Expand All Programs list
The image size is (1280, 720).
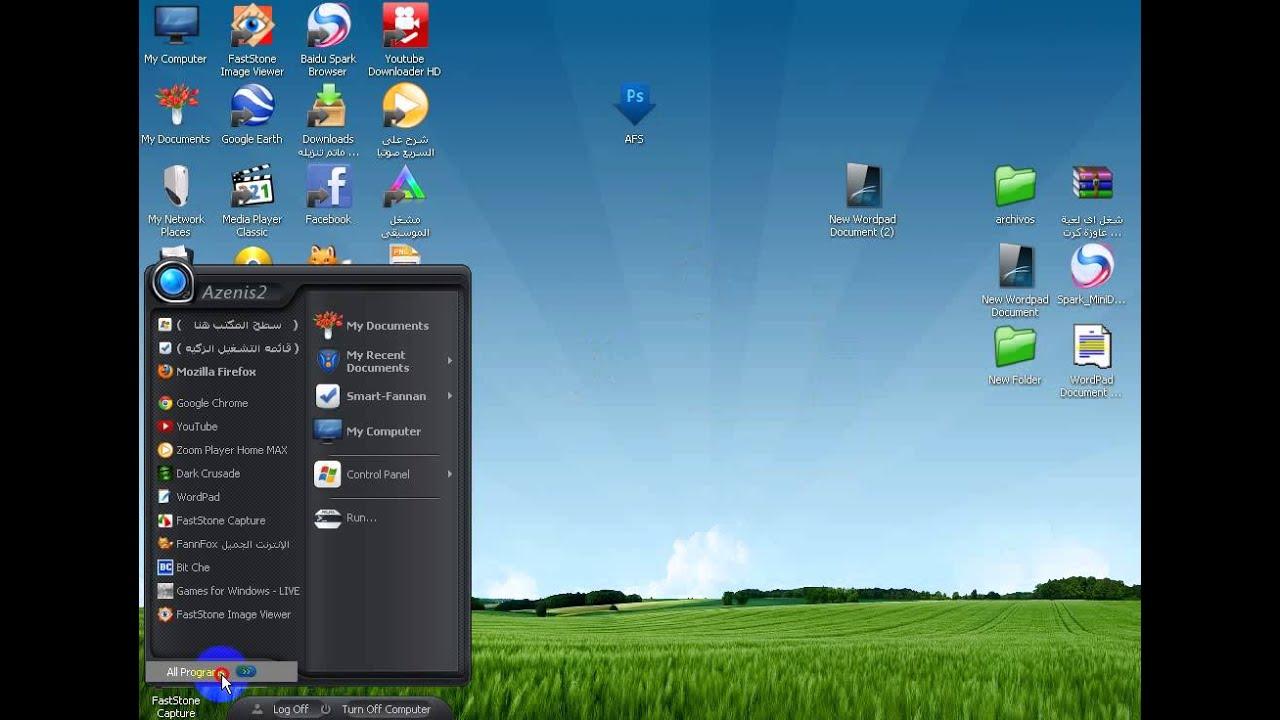tap(221, 672)
